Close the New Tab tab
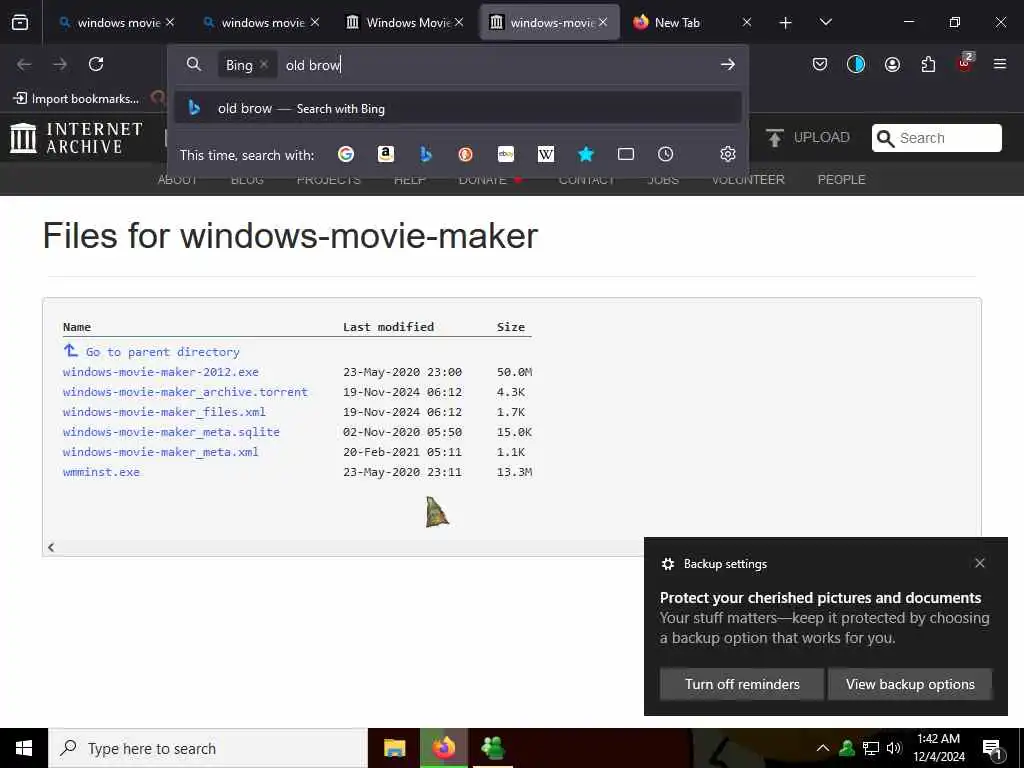The width and height of the screenshot is (1024, 768). pyautogui.click(x=747, y=22)
